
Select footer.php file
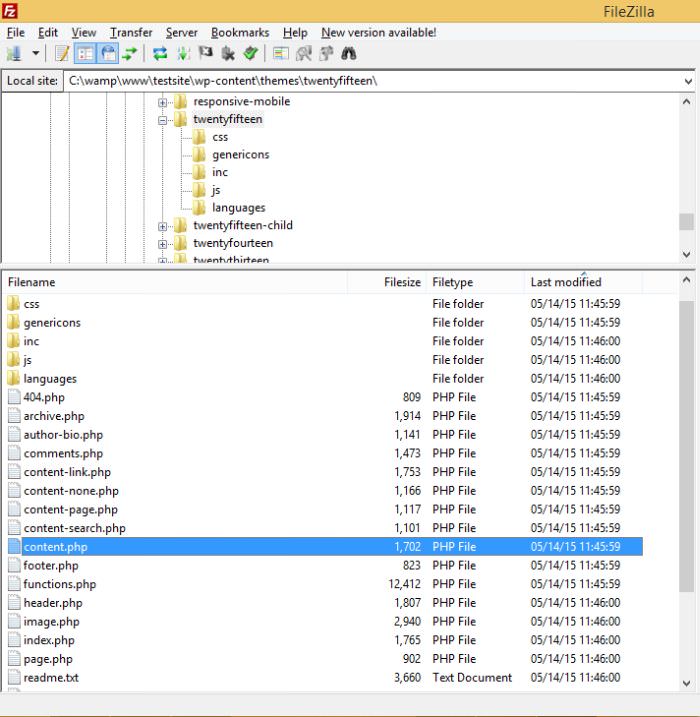tap(323, 566)
